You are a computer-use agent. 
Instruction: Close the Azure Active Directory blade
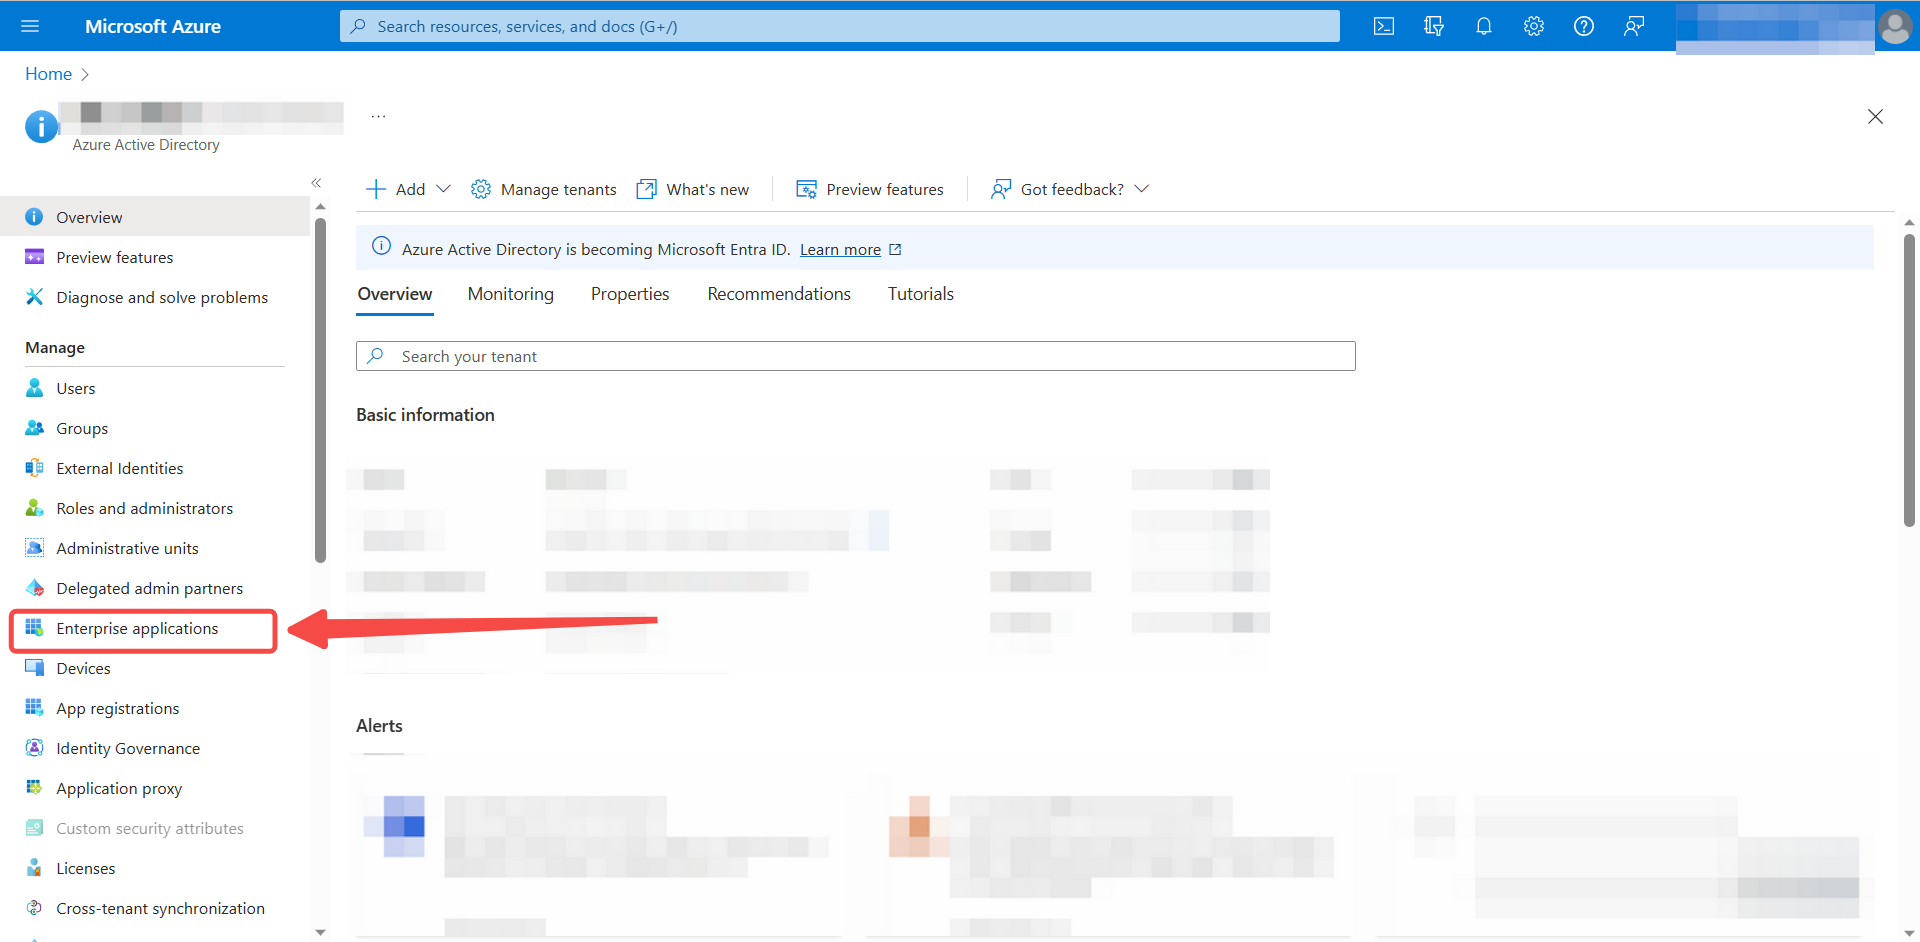click(1875, 116)
